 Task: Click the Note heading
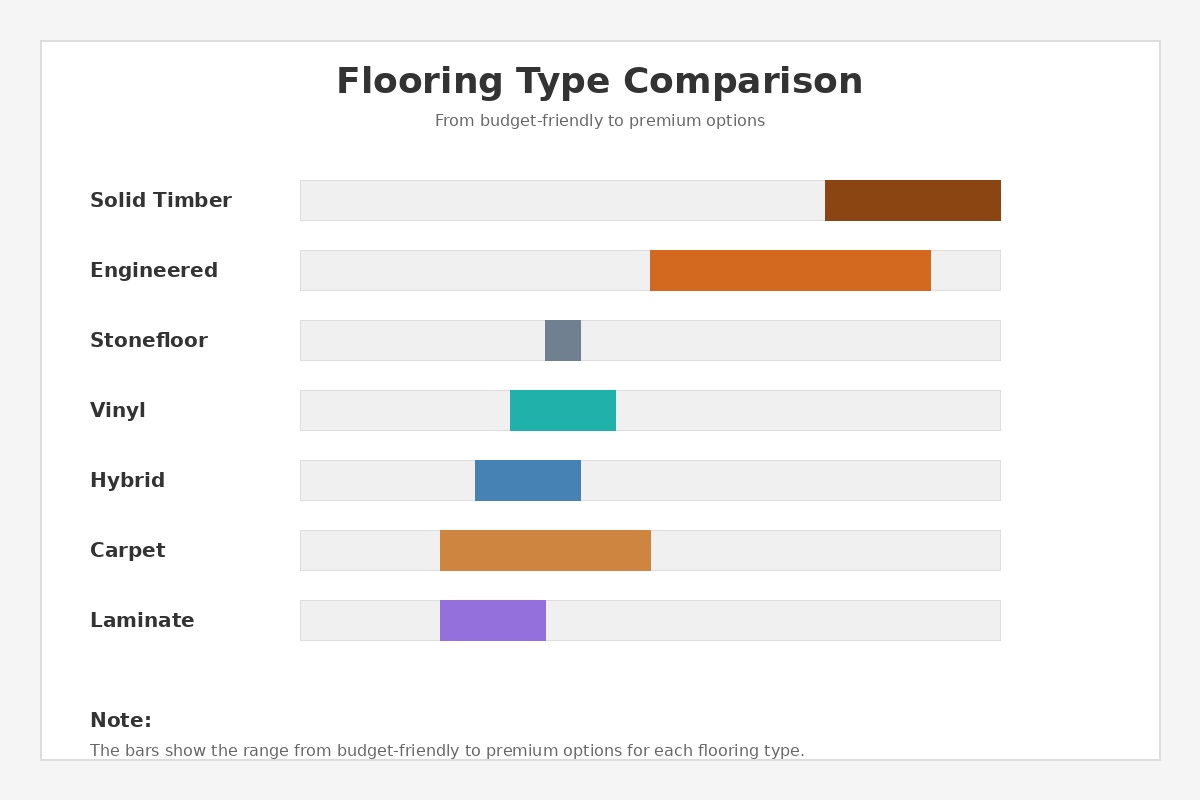point(121,721)
